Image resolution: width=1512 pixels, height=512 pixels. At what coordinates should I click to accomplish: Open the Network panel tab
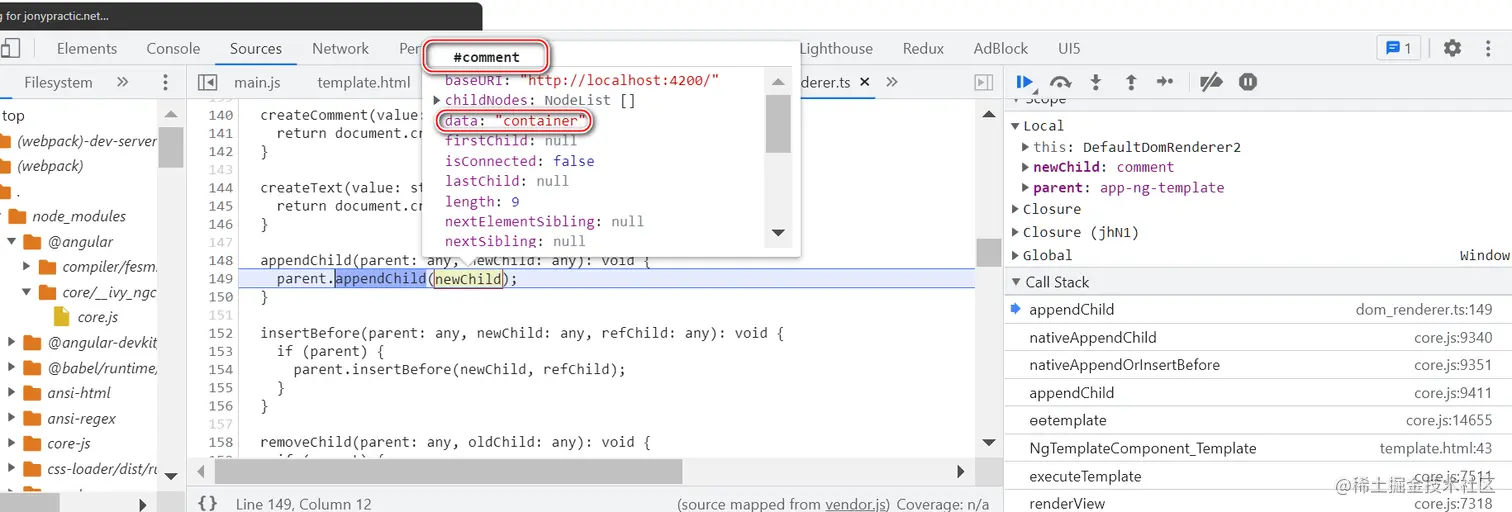point(340,48)
